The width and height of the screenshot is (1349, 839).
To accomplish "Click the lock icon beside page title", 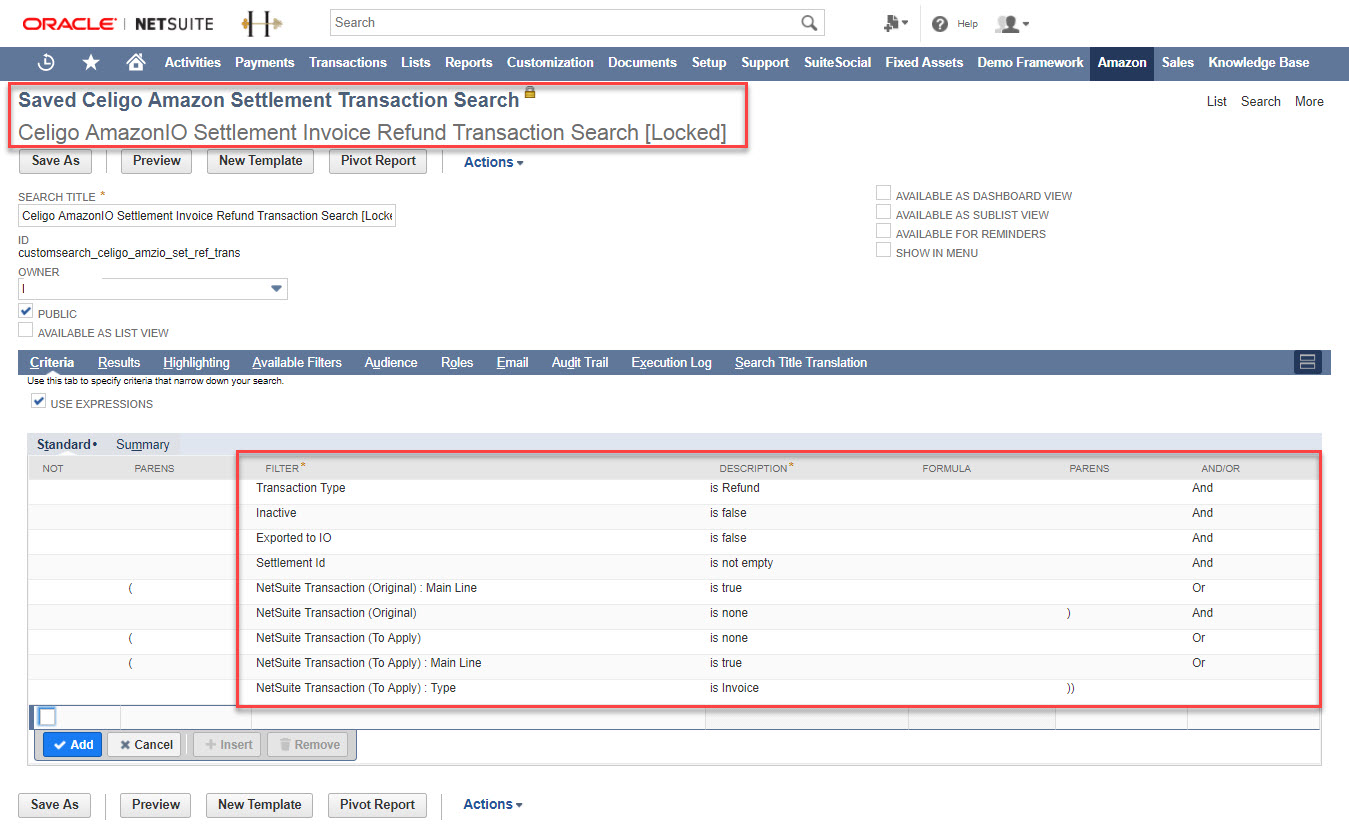I will tap(530, 93).
